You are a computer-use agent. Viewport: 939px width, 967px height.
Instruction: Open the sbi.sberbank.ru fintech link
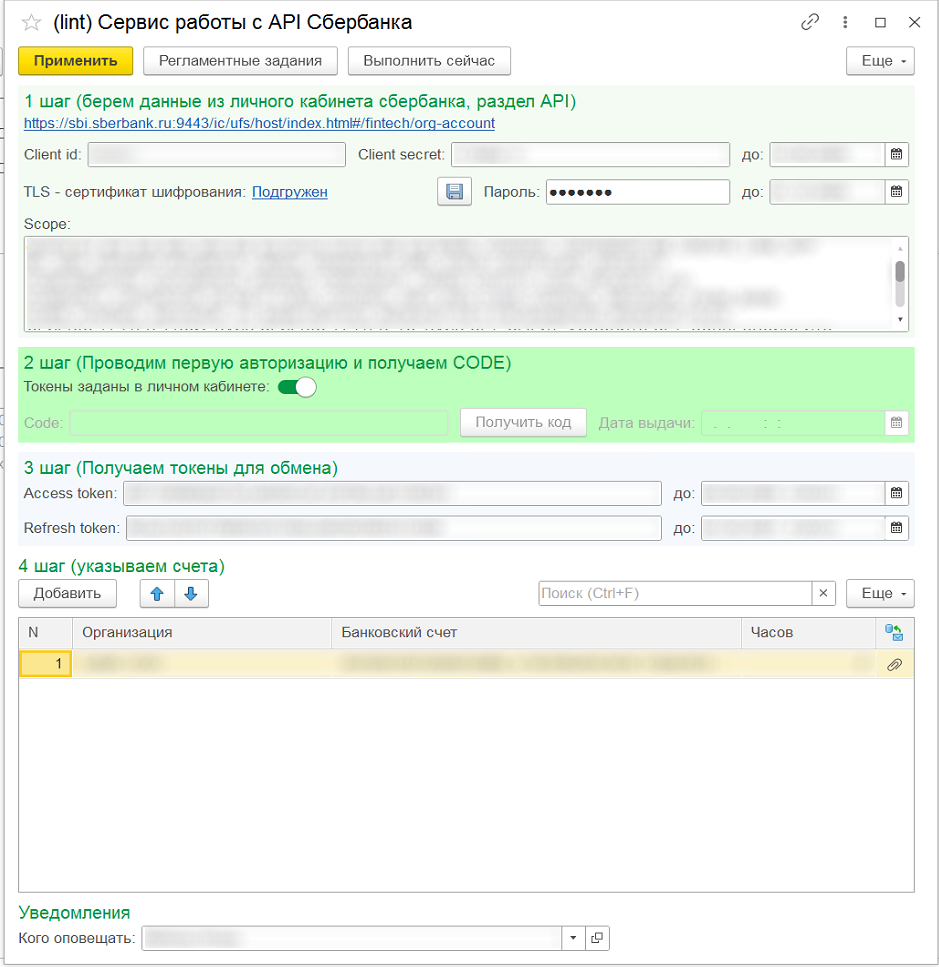point(259,123)
